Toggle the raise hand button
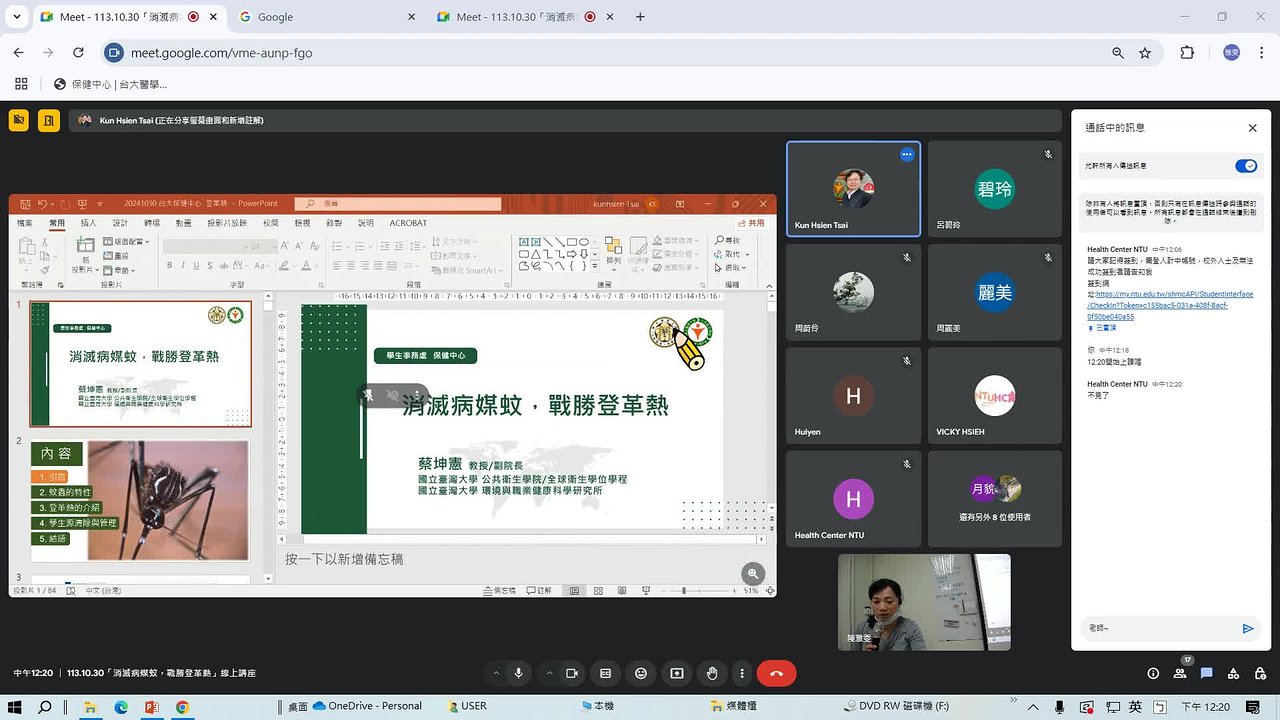The image size is (1280, 720). click(x=712, y=673)
